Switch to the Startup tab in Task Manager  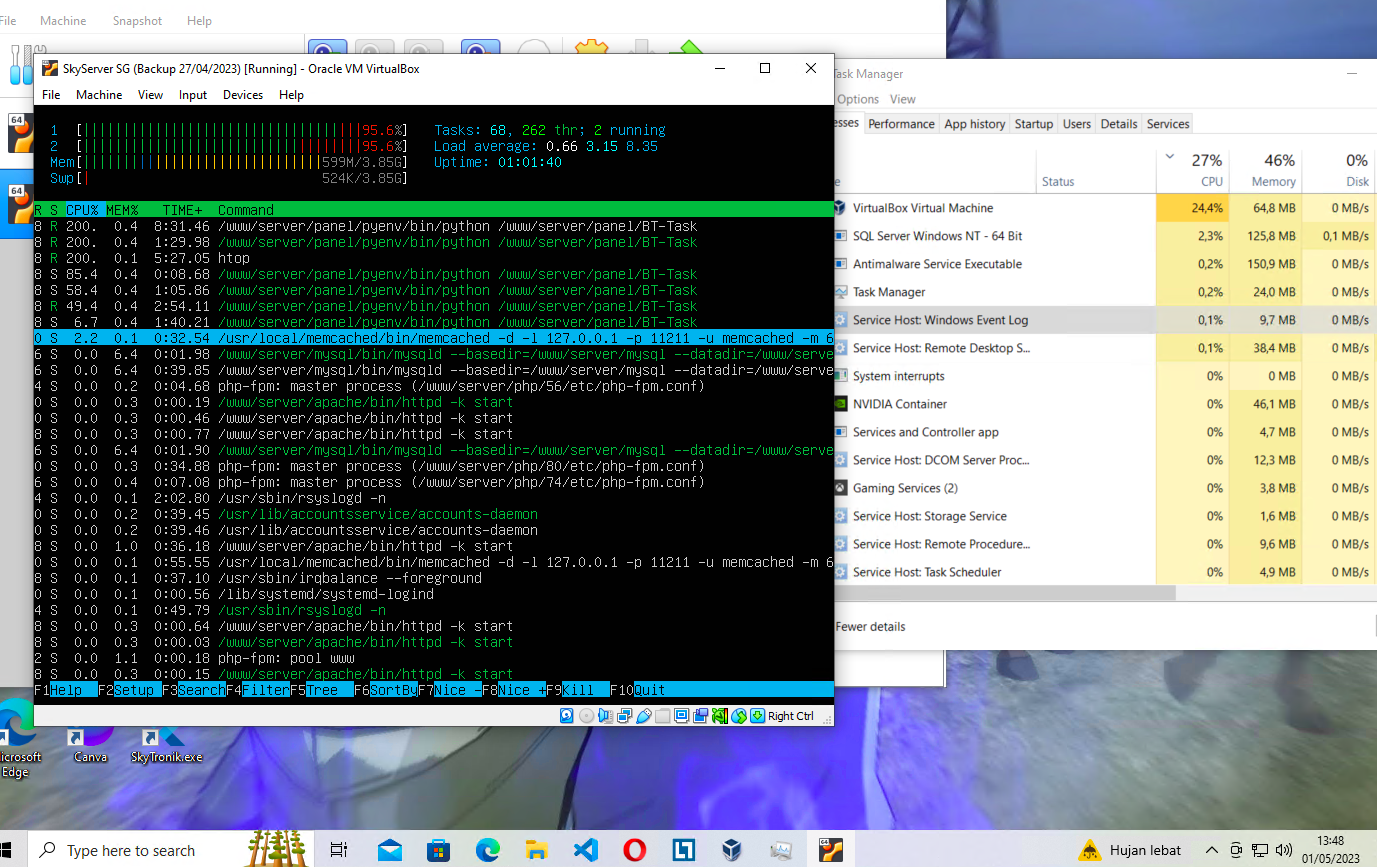1033,124
